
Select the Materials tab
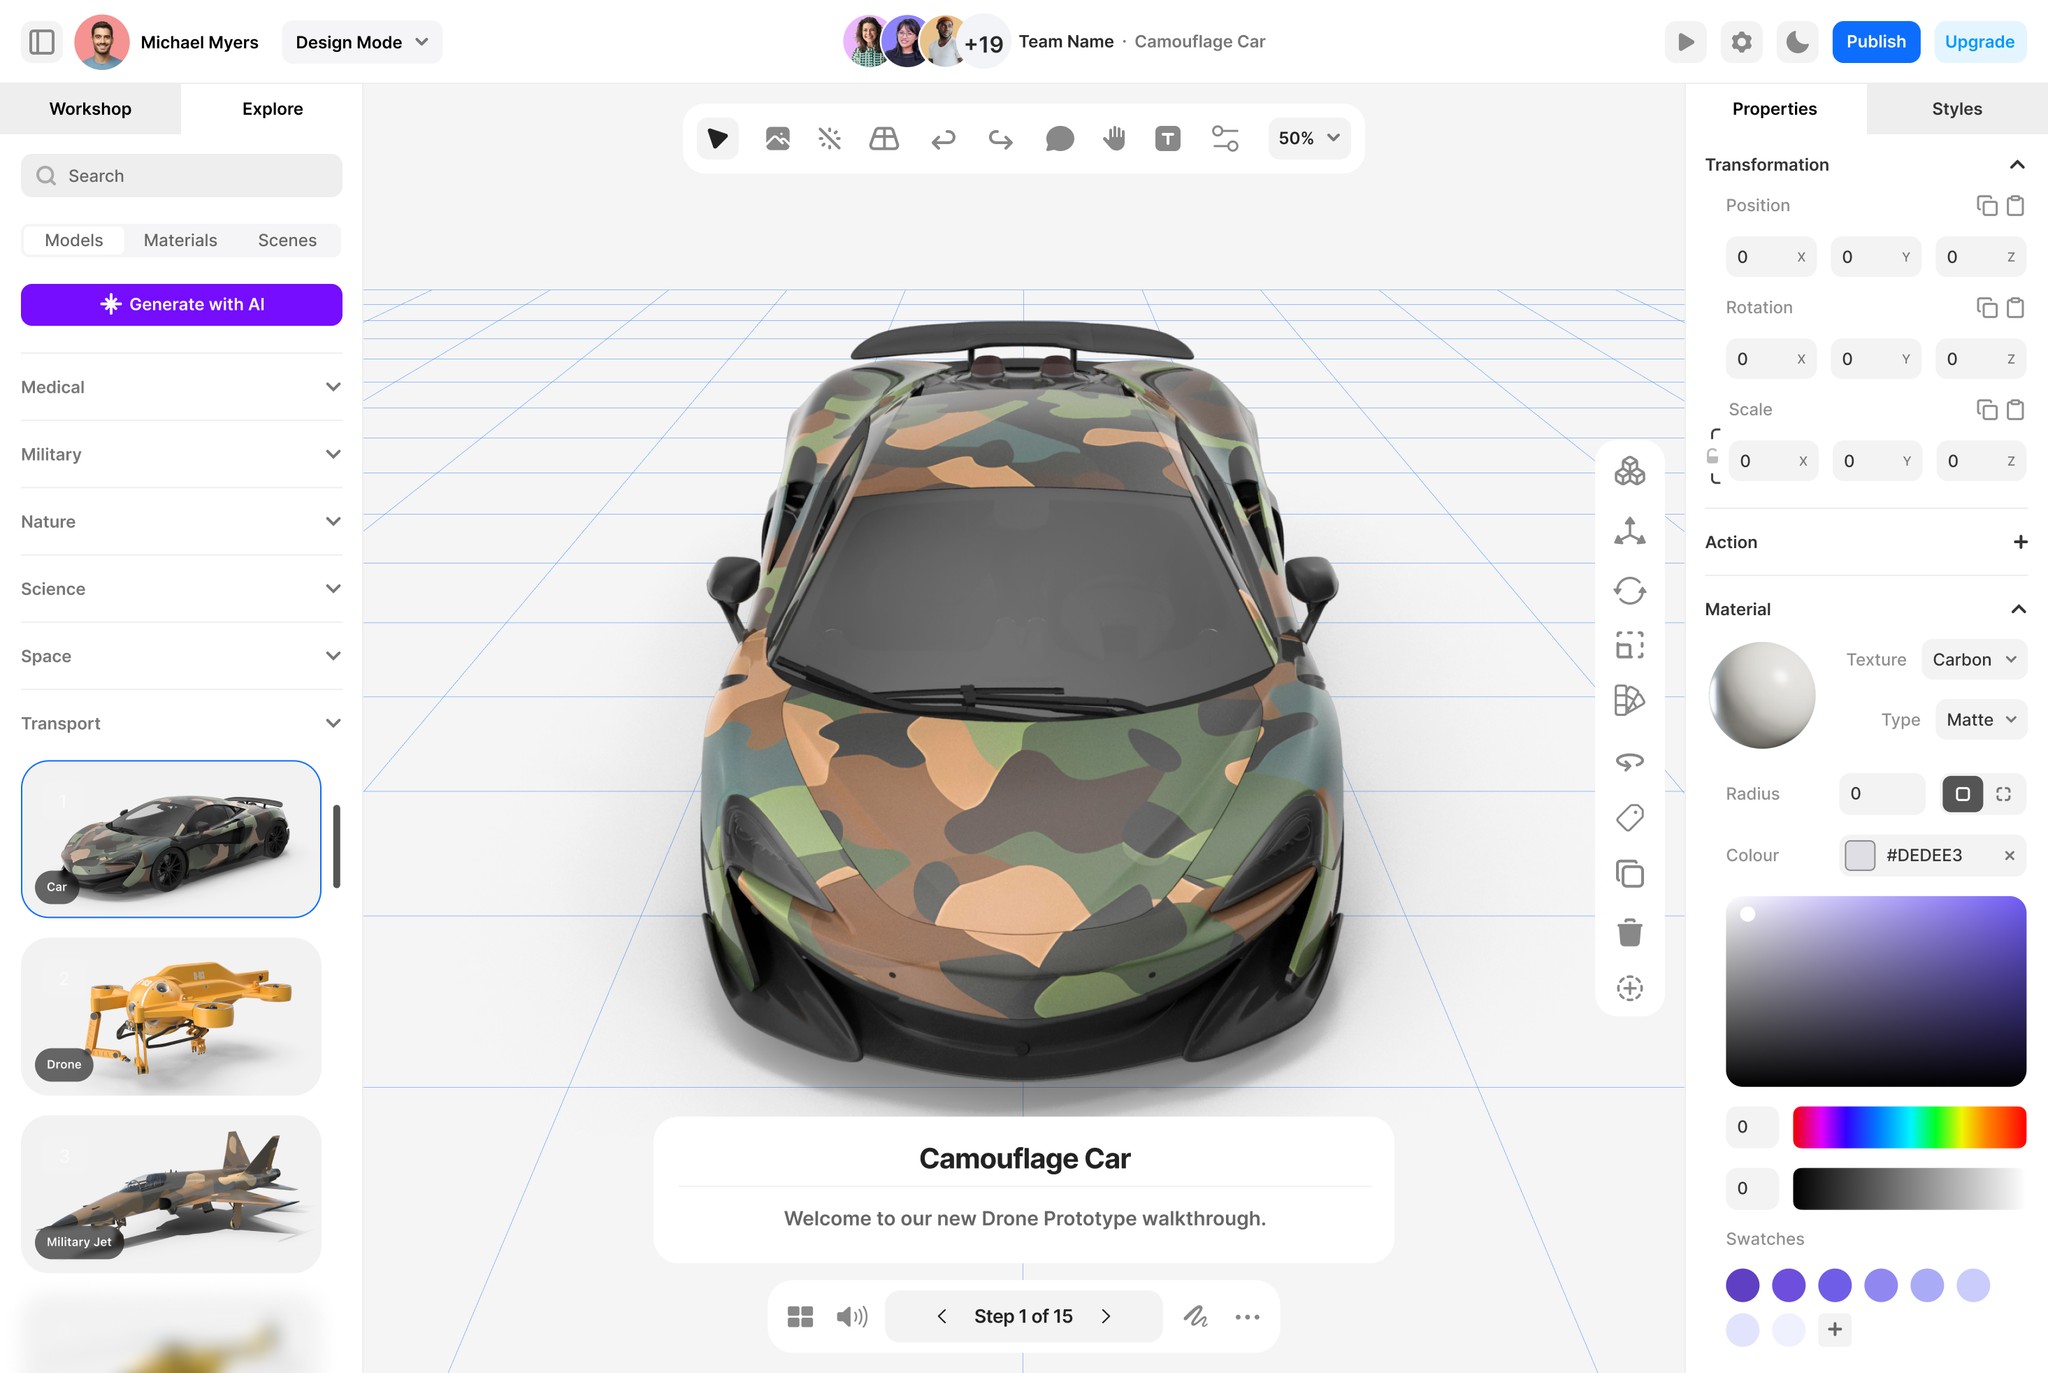[x=180, y=240]
